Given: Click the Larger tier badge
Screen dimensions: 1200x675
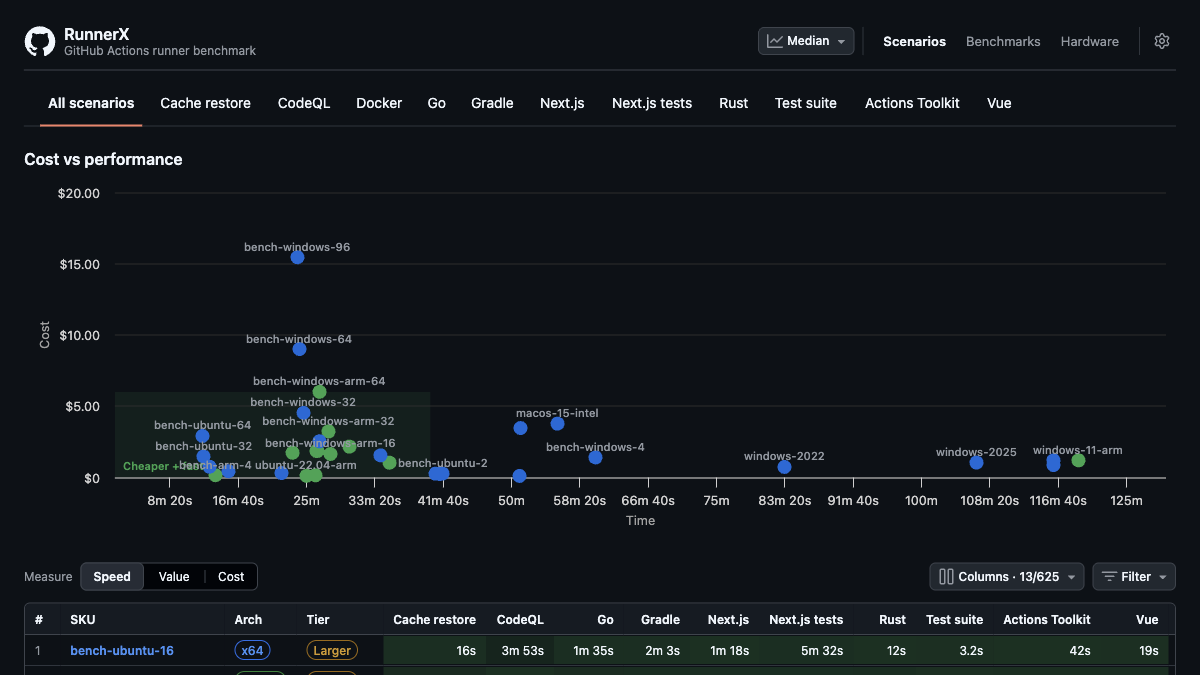Looking at the screenshot, I should tap(332, 651).
